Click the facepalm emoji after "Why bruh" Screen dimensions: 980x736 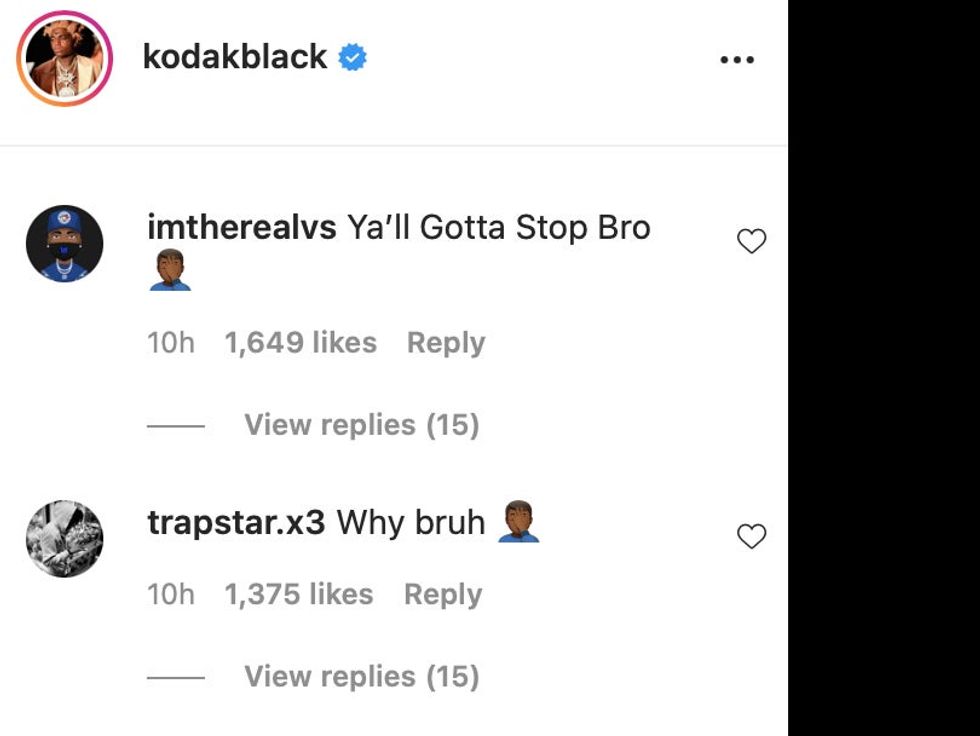[x=518, y=522]
